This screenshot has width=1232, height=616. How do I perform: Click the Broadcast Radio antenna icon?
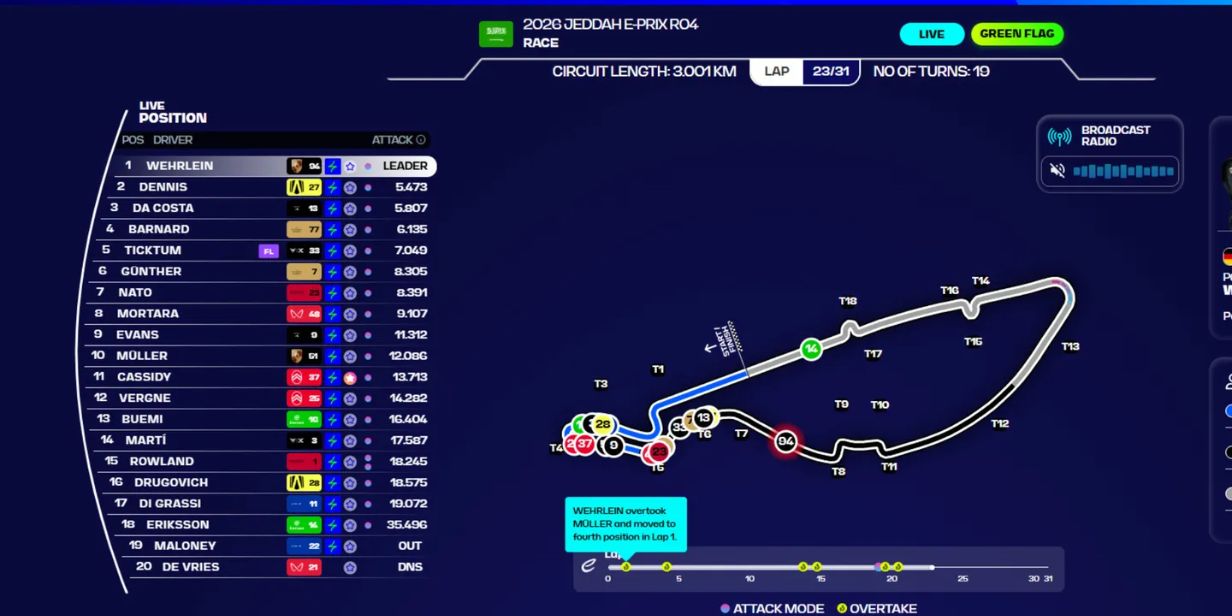point(1059,136)
